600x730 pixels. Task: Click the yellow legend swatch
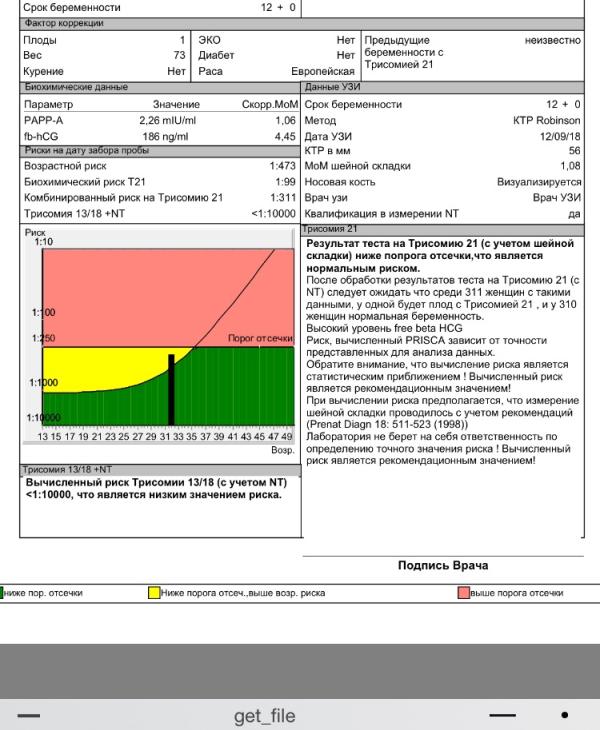click(154, 593)
